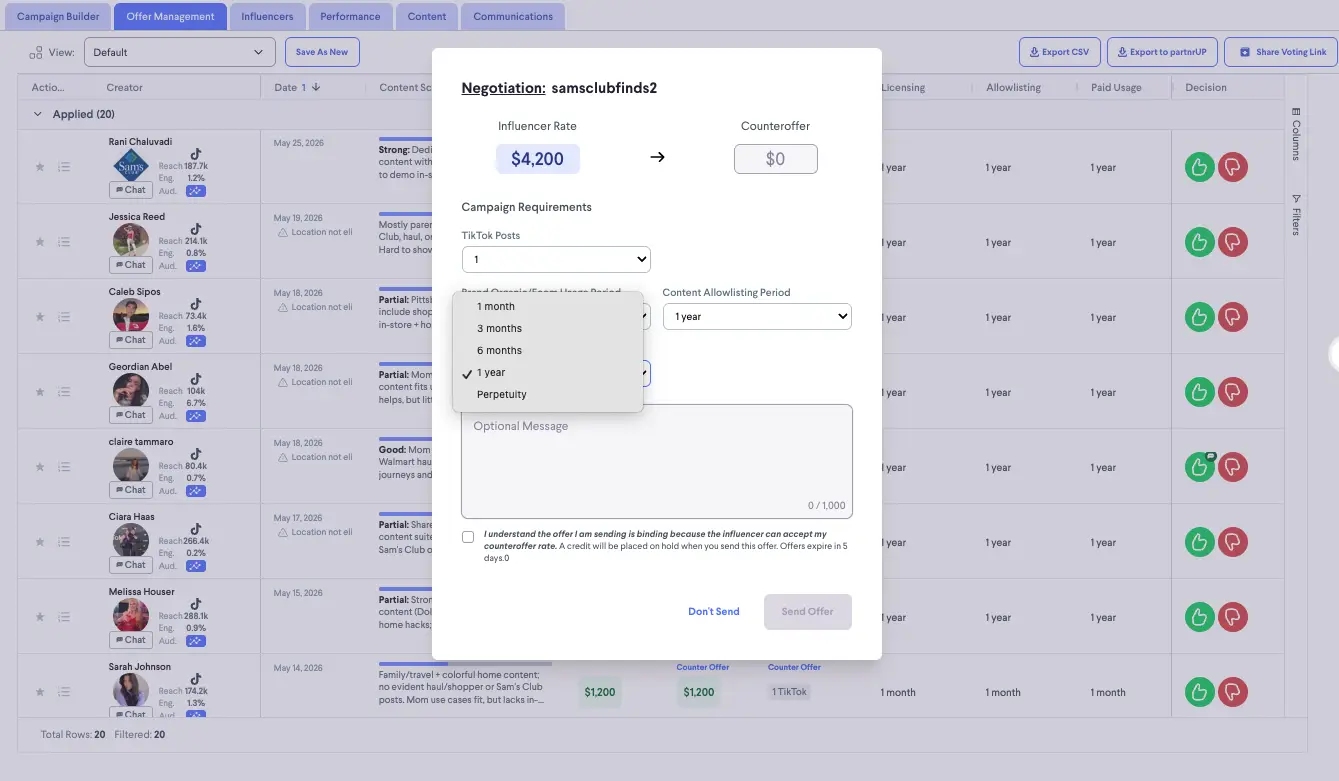Reject Caleb Sipos with thumbs down
Image resolution: width=1339 pixels, height=781 pixels.
[x=1232, y=317]
